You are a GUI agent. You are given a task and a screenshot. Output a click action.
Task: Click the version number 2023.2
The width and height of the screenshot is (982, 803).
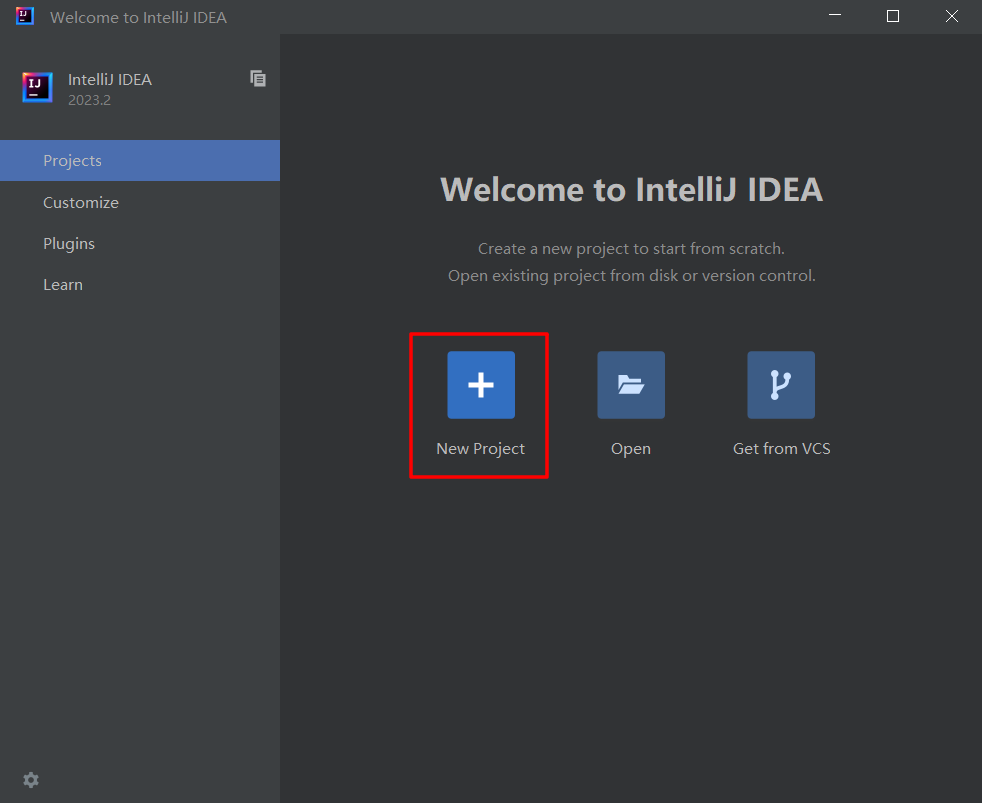(x=90, y=100)
